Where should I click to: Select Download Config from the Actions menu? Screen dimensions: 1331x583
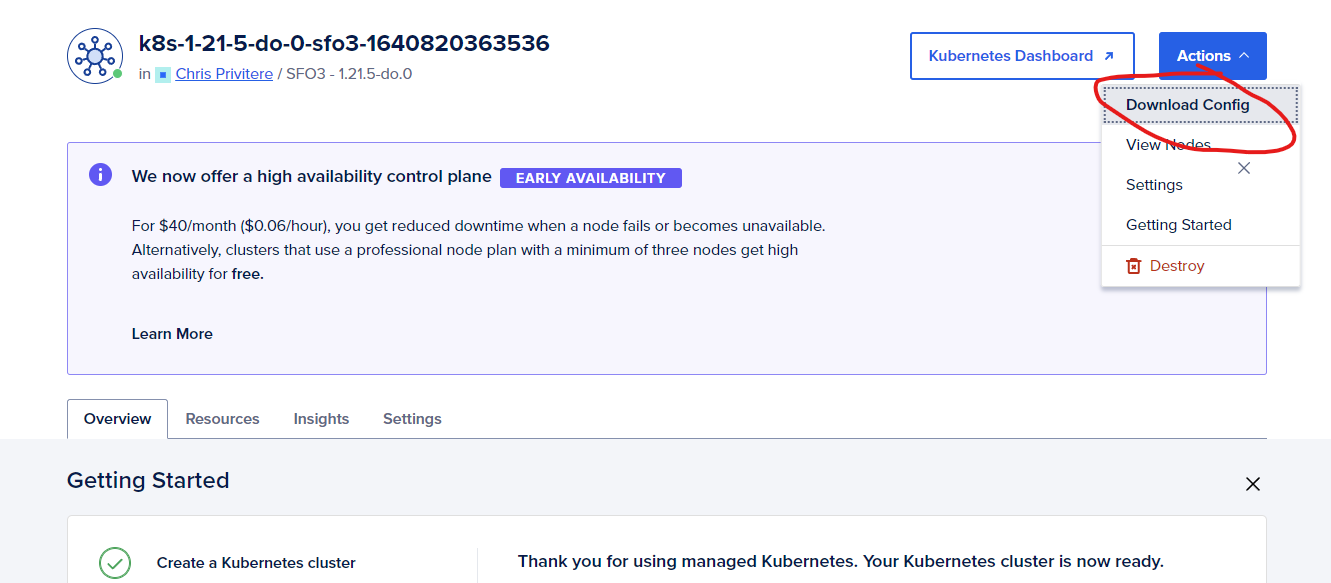[x=1187, y=105]
